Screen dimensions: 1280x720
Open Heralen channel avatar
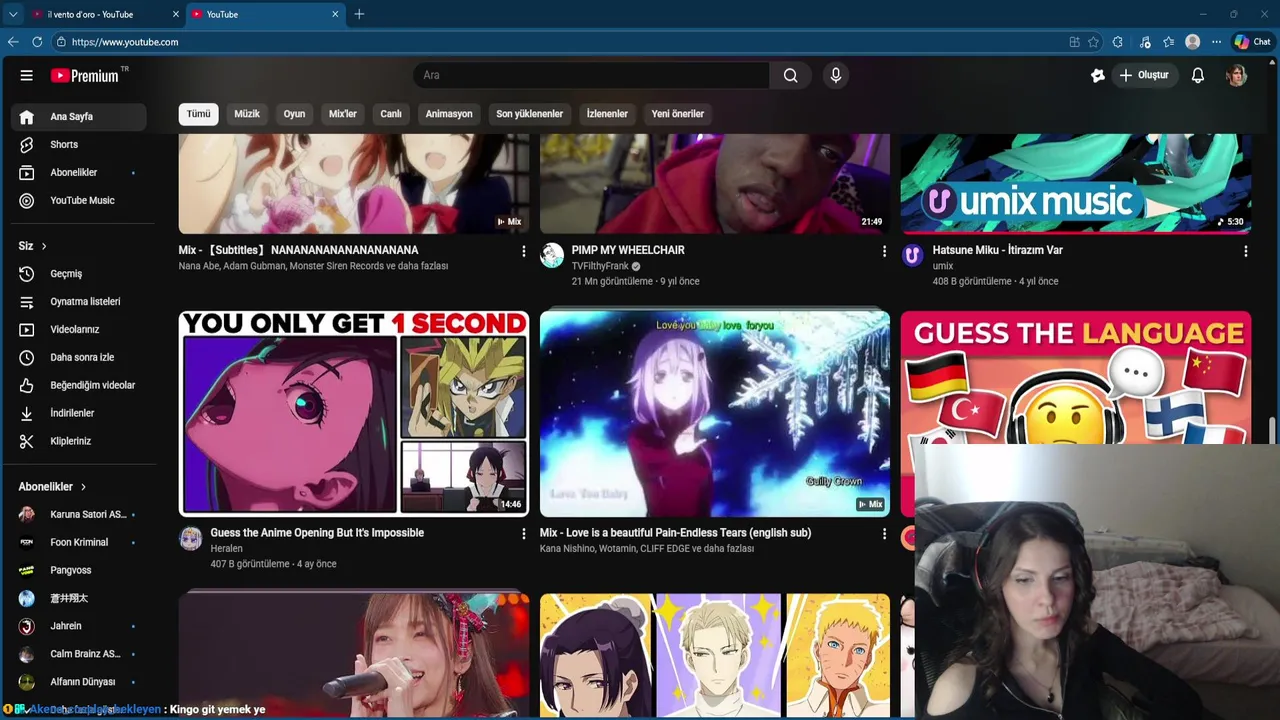coord(190,539)
